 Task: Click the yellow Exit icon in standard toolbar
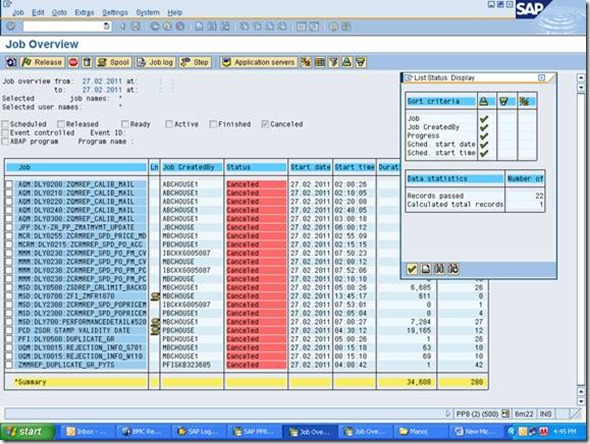pyautogui.click(x=167, y=26)
